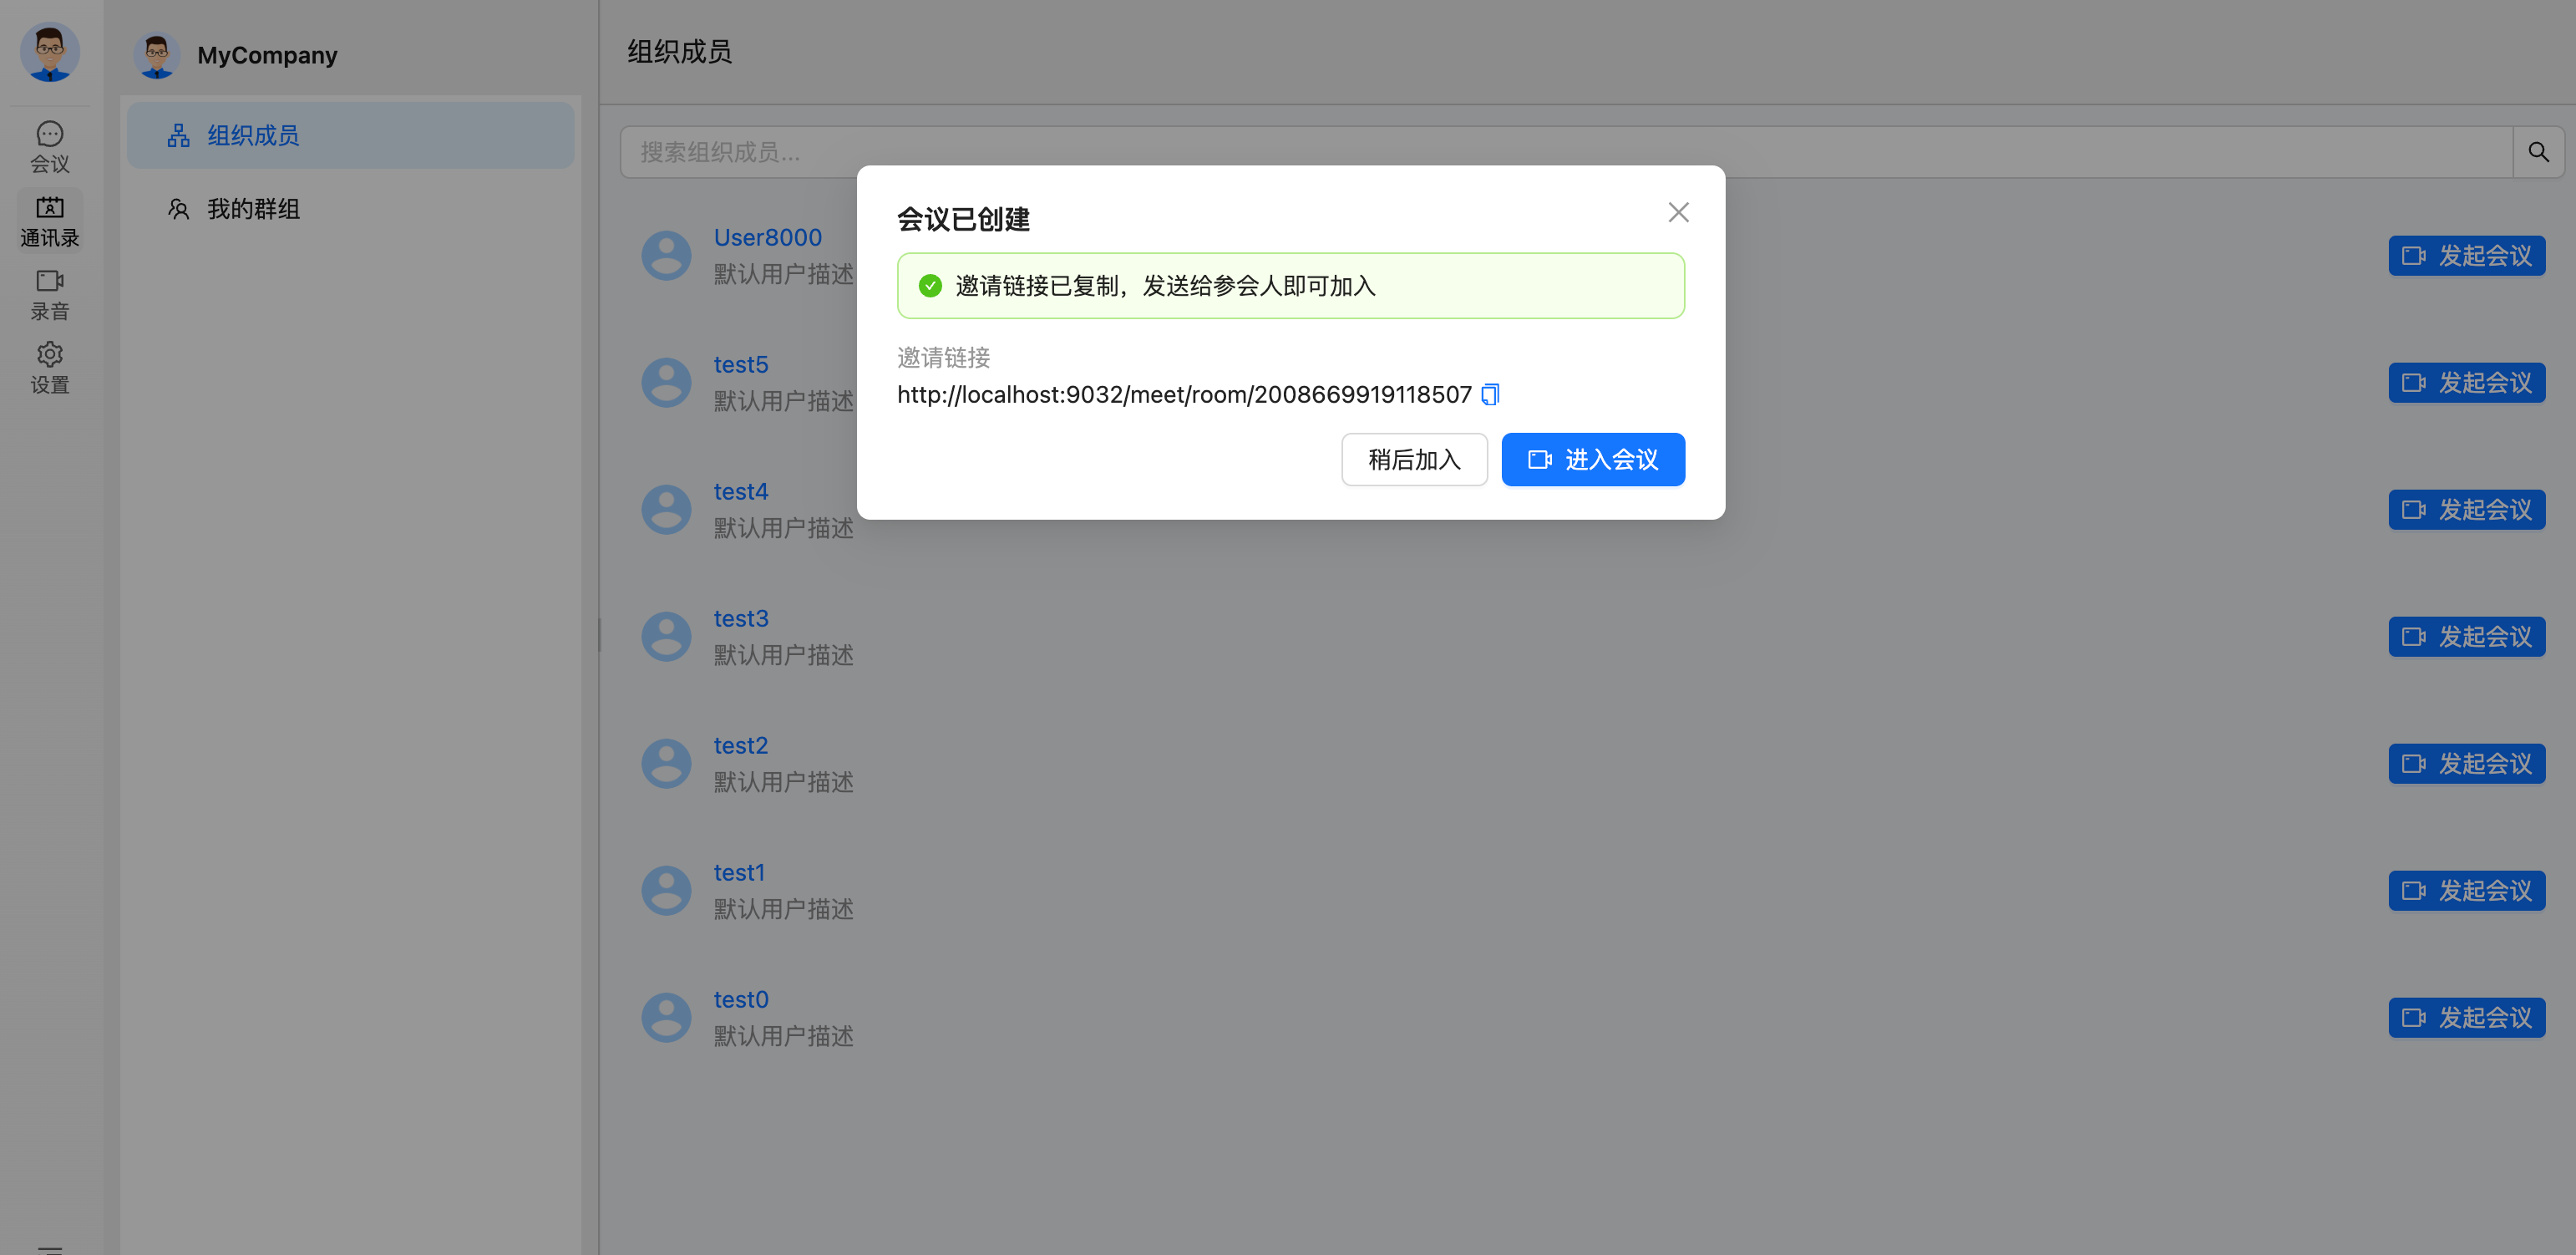2576x1255 pixels.
Task: Start a meeting with test4
Action: tap(2466, 510)
